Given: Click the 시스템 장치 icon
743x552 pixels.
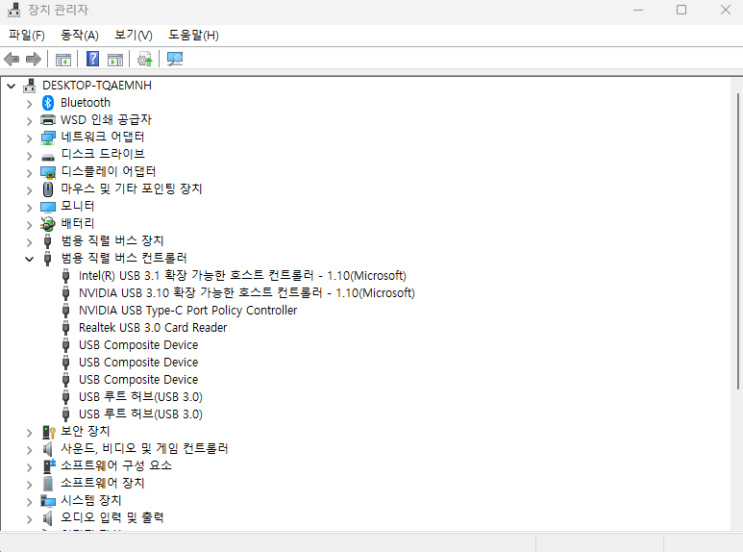Looking at the screenshot, I should [x=48, y=500].
